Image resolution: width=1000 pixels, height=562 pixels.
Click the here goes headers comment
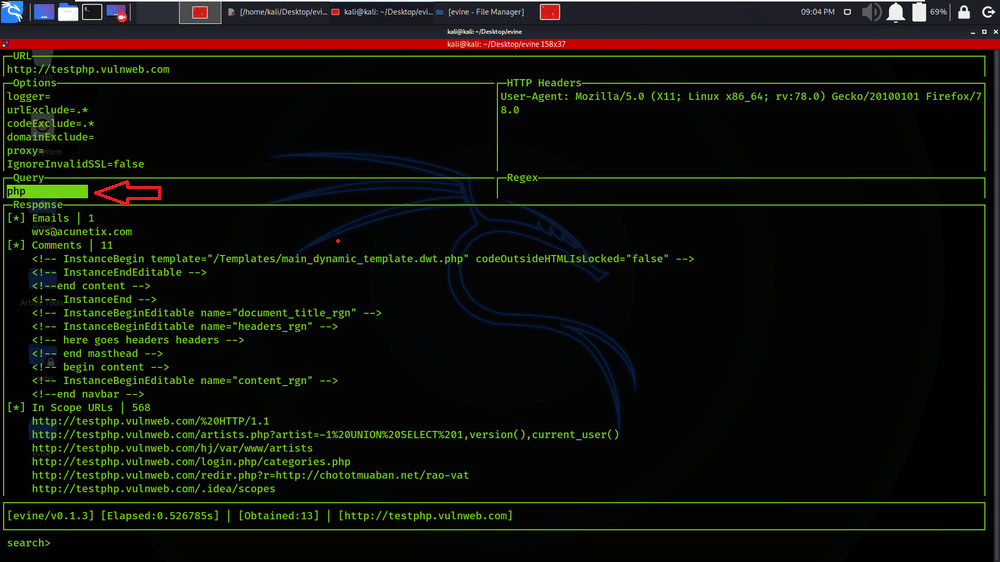click(138, 340)
